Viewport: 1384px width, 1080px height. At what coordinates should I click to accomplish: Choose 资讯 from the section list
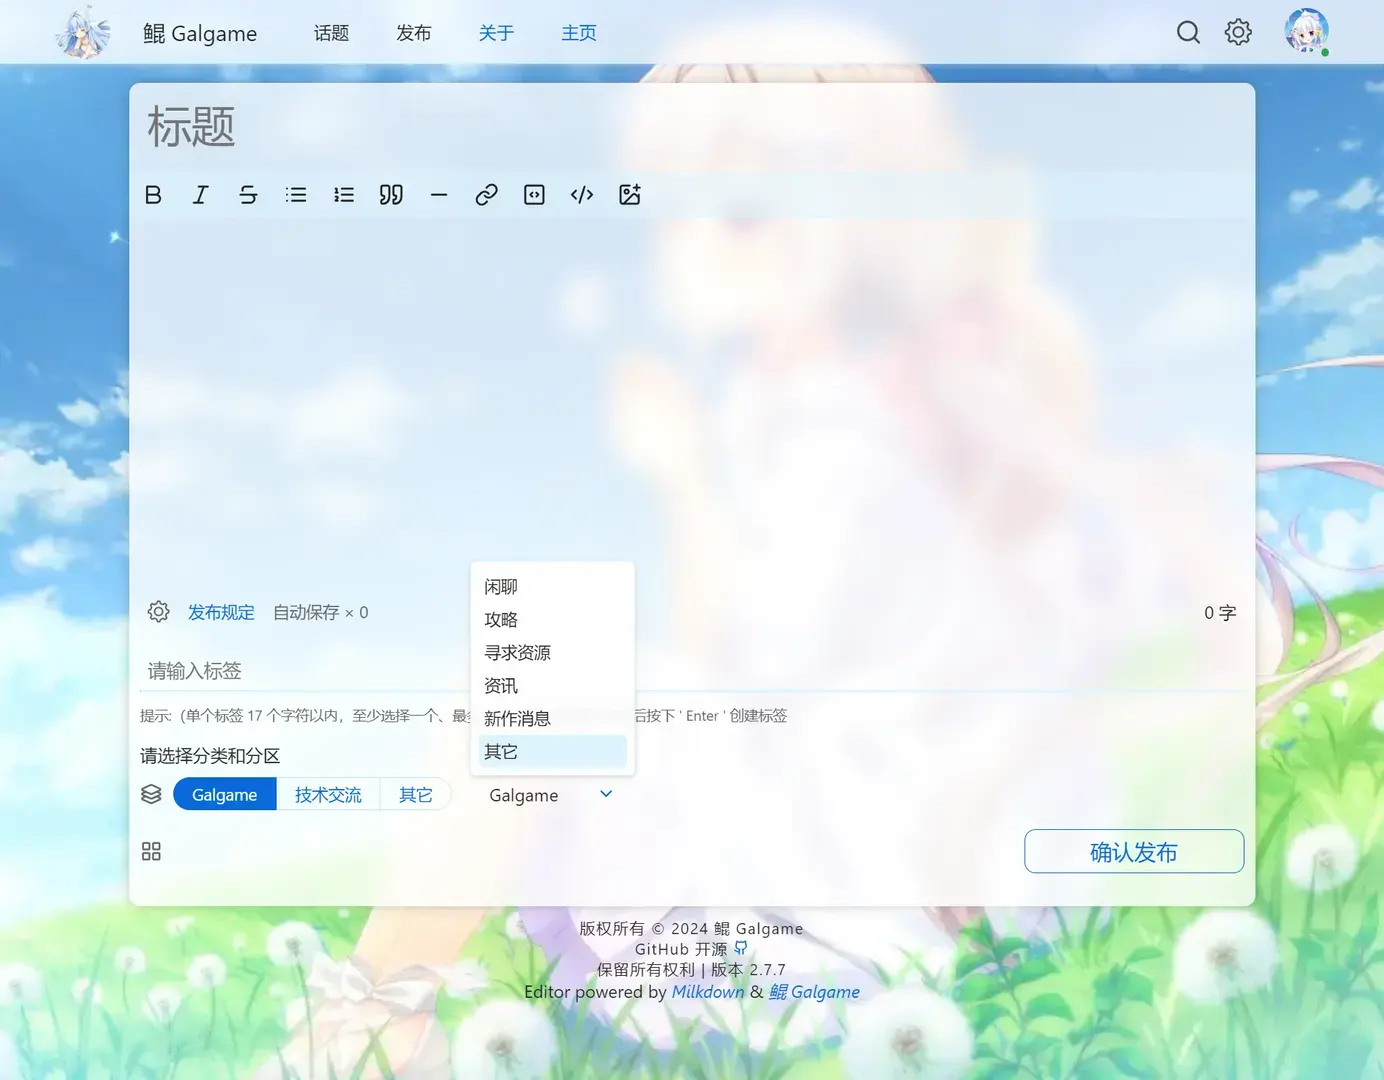(553, 686)
